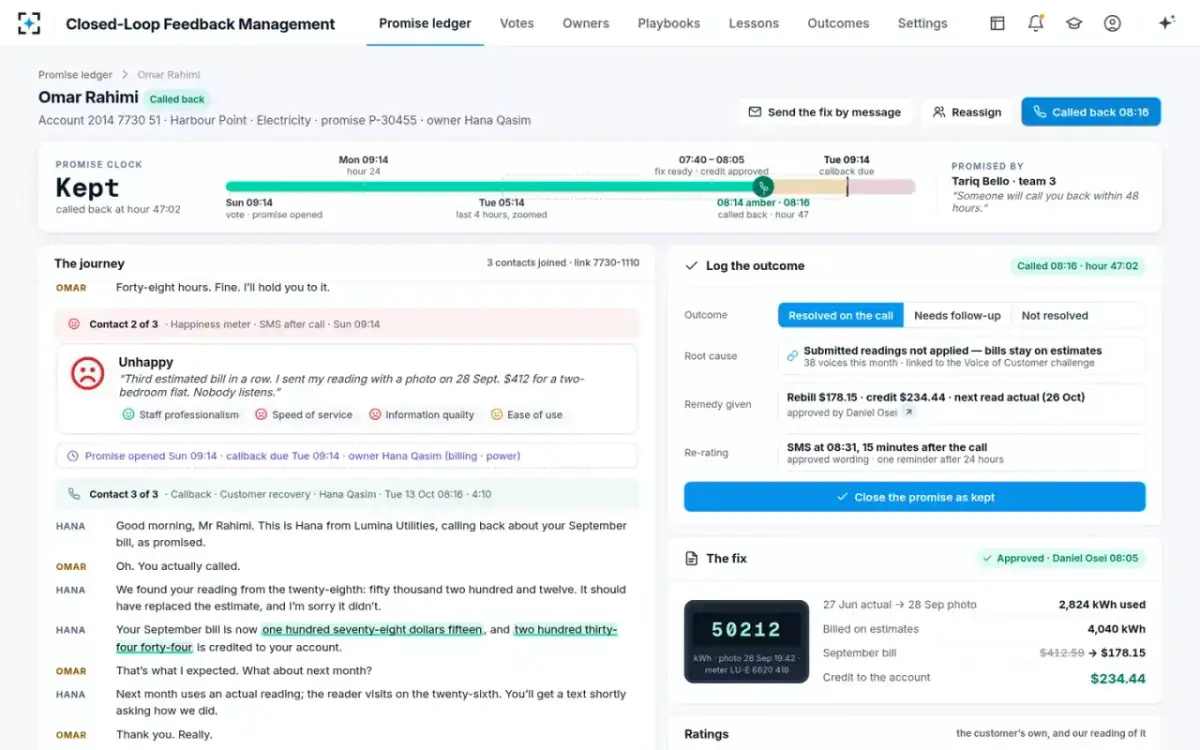Image resolution: width=1200 pixels, height=750 pixels.
Task: Click the 50212 meter photo thumbnail
Action: pos(747,641)
